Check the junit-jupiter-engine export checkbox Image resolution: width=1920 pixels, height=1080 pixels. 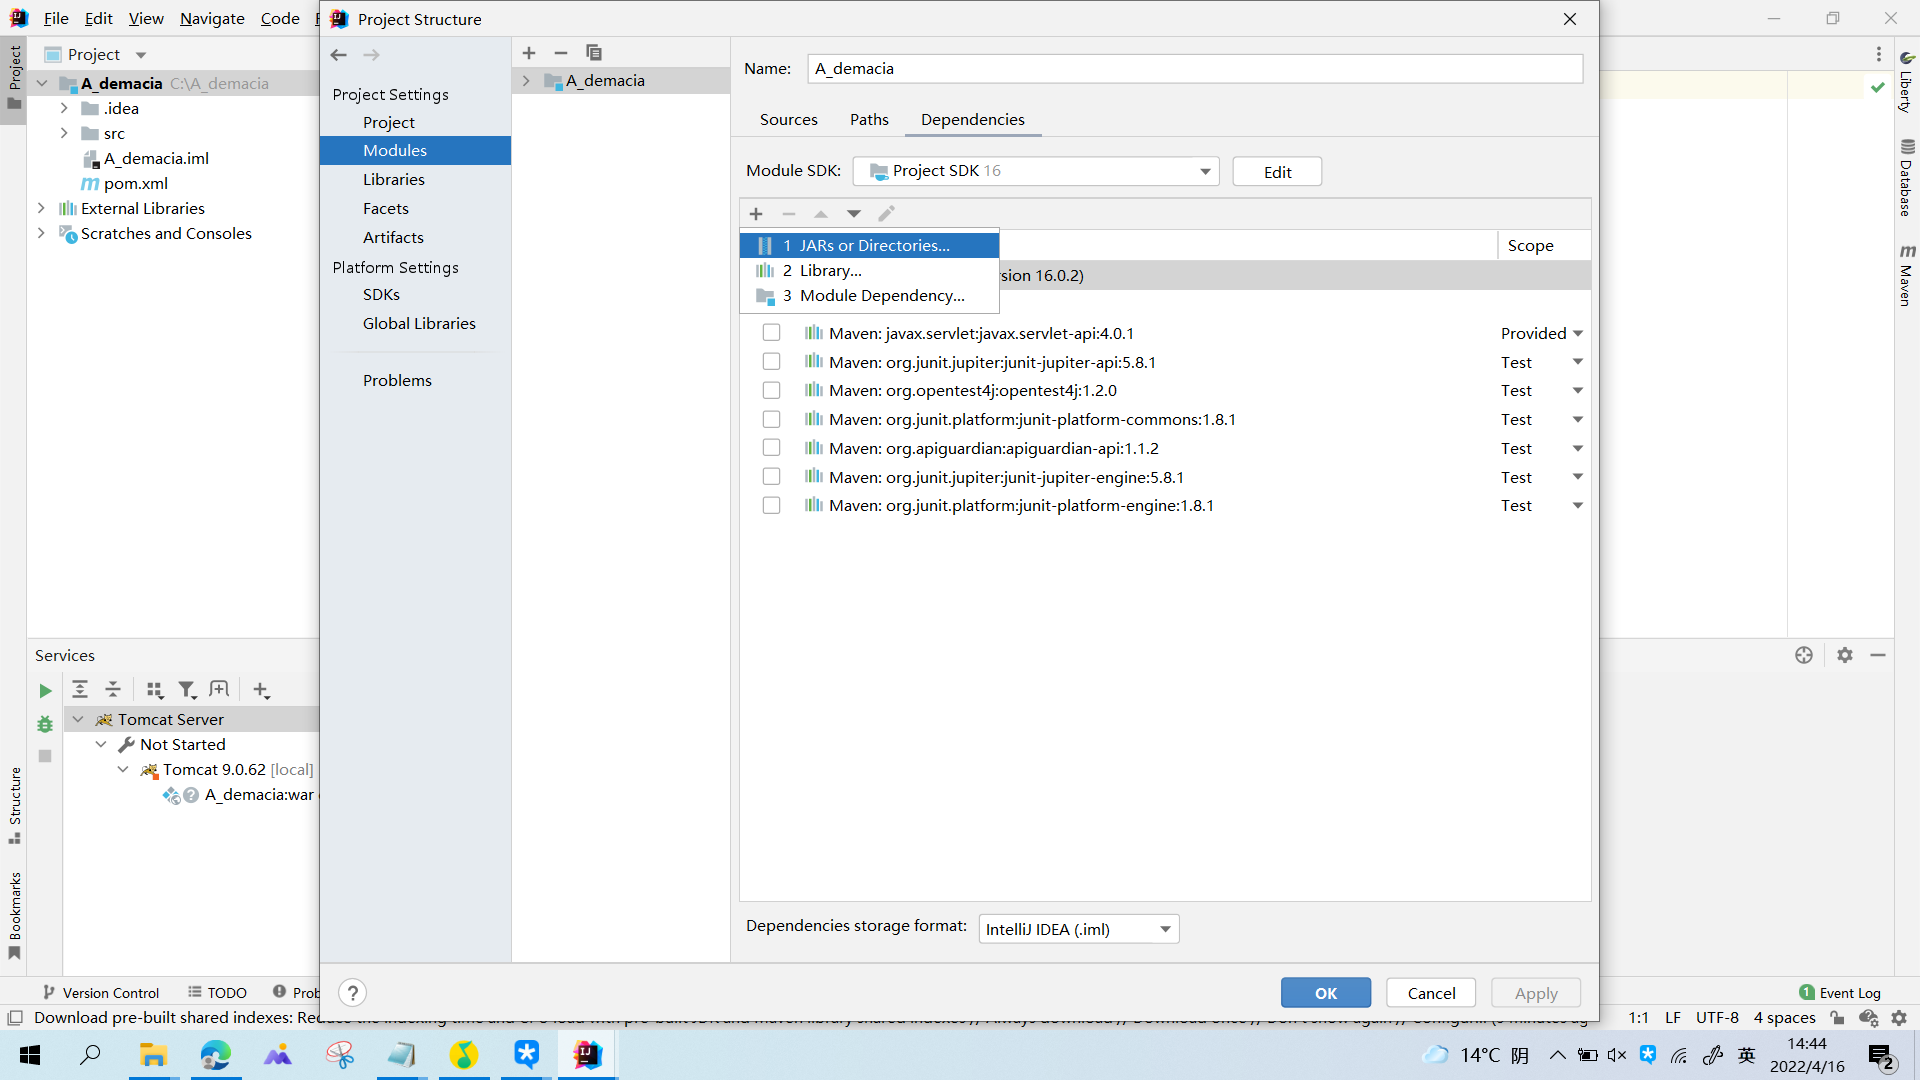coord(771,477)
